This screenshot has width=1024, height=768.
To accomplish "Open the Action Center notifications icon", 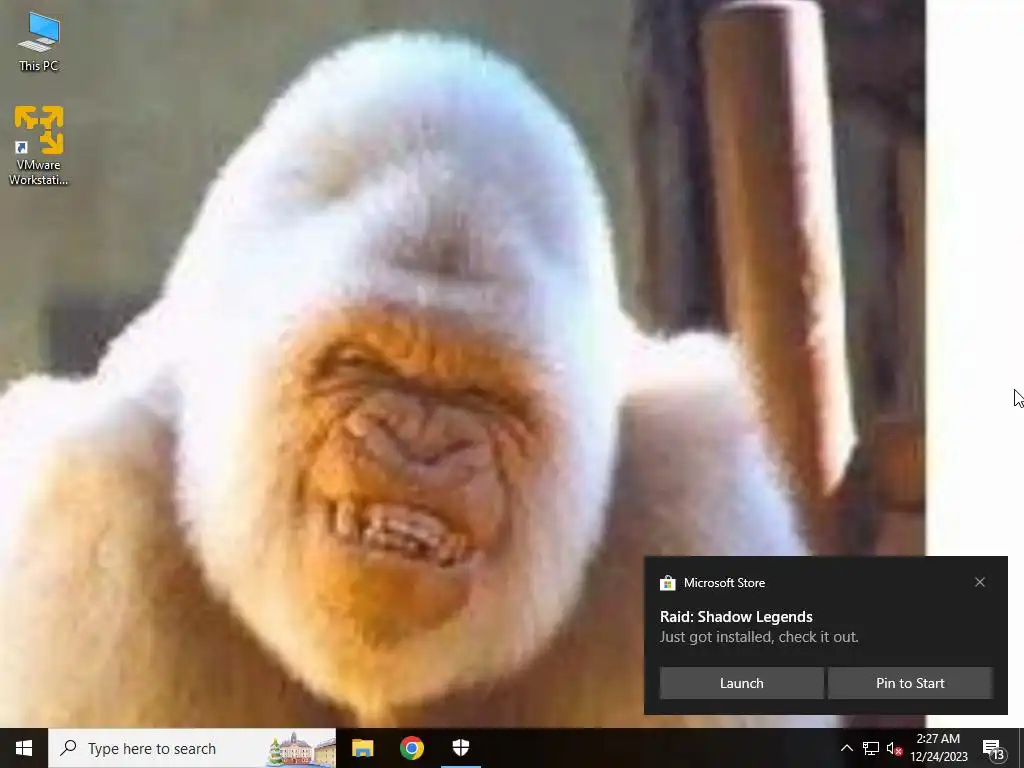I will pos(993,748).
